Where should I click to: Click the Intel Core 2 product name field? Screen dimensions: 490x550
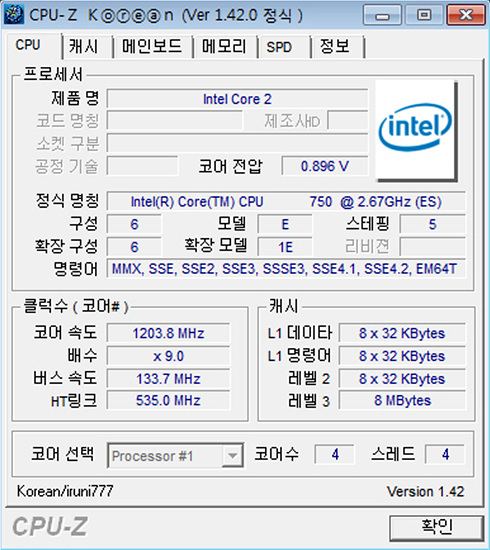[x=237, y=99]
